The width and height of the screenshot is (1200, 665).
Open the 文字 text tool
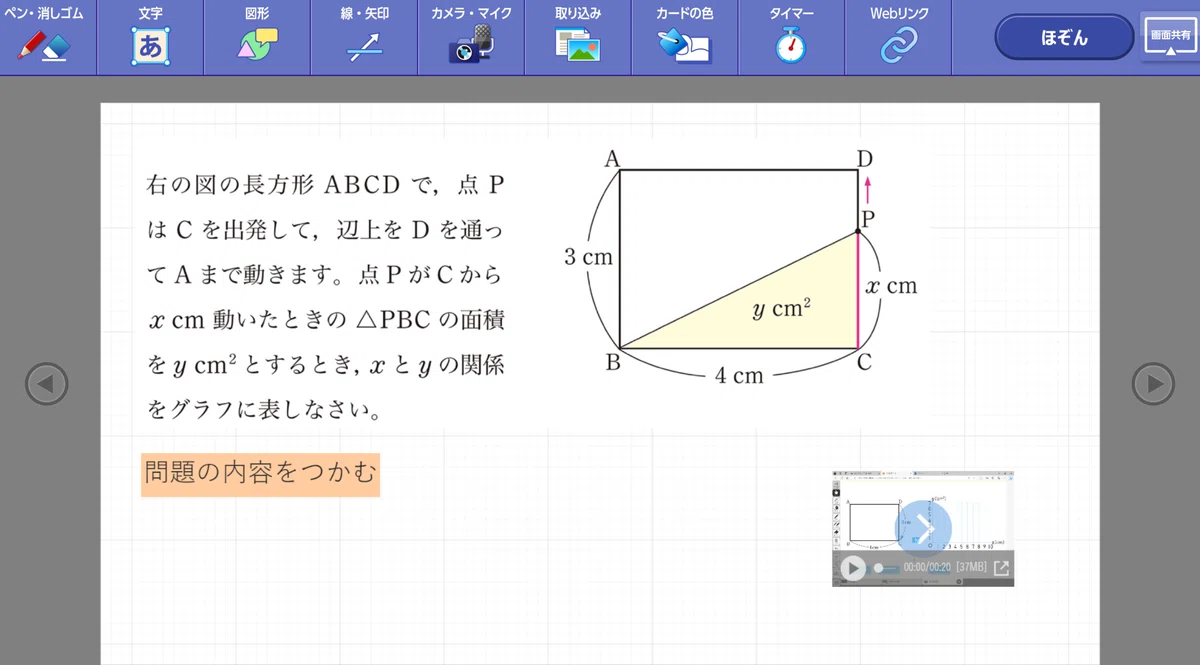pos(150,37)
